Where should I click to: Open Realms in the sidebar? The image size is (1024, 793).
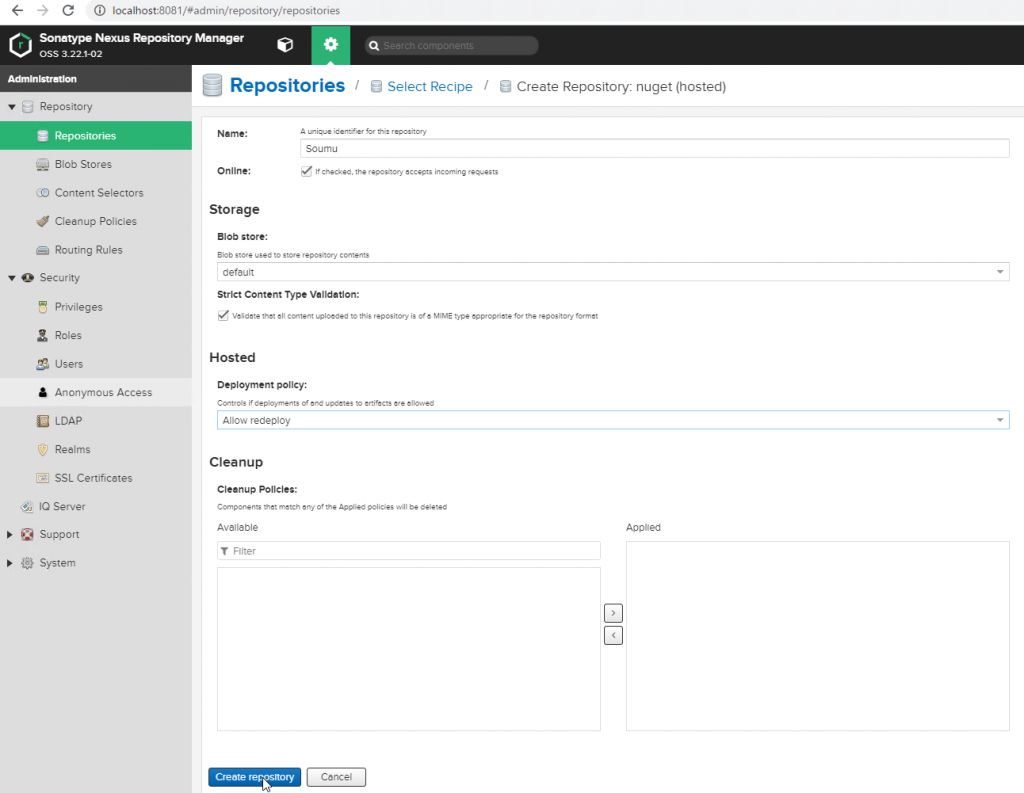click(x=96, y=449)
